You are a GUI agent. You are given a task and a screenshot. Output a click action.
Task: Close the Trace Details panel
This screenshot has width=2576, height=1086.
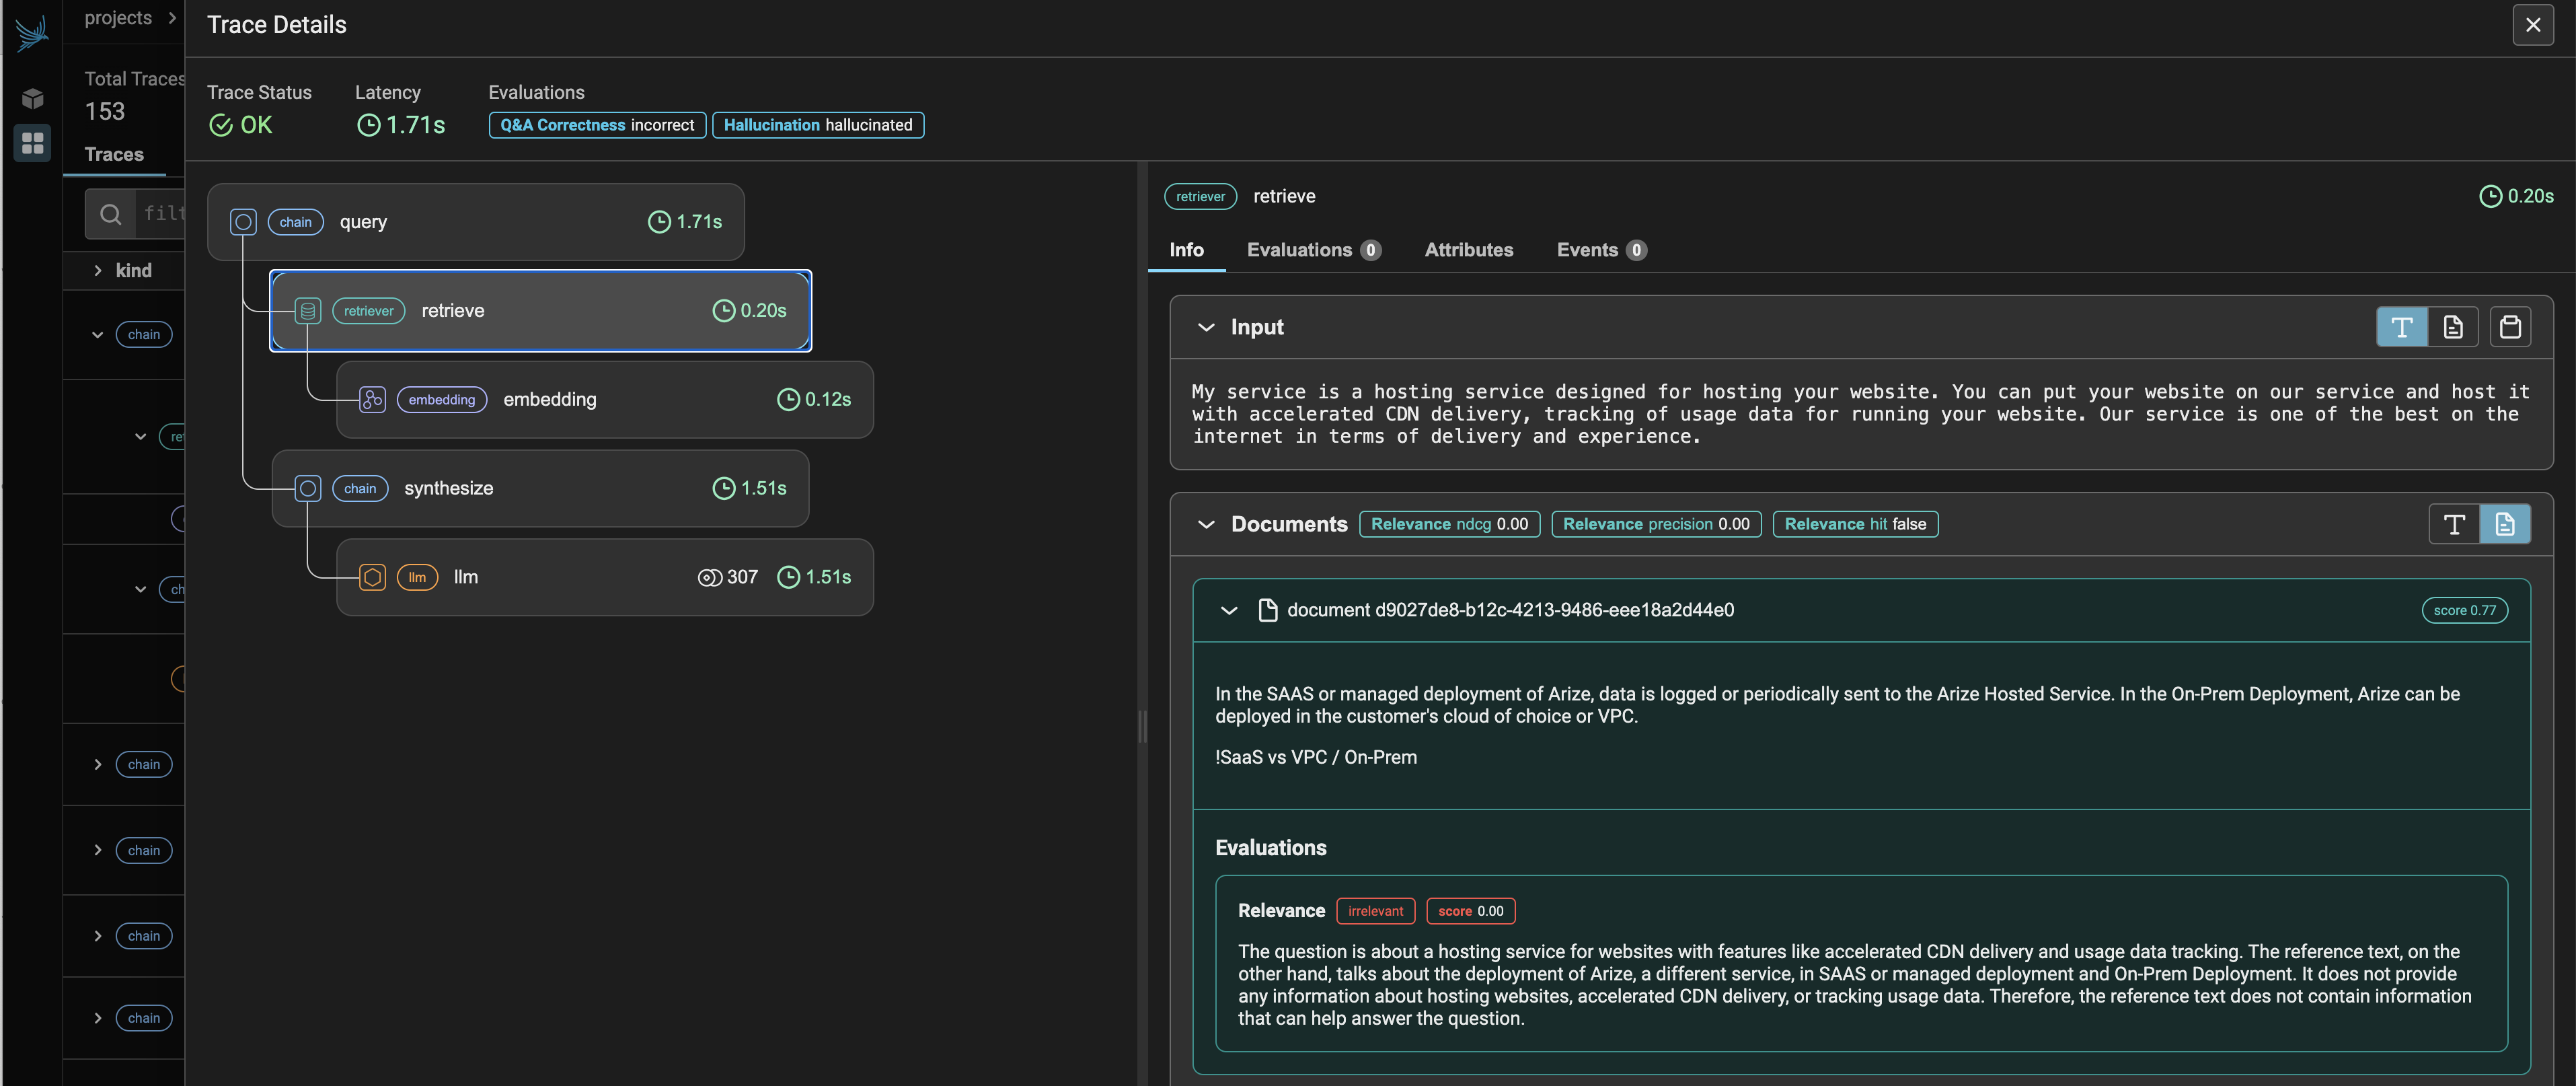[x=2532, y=25]
